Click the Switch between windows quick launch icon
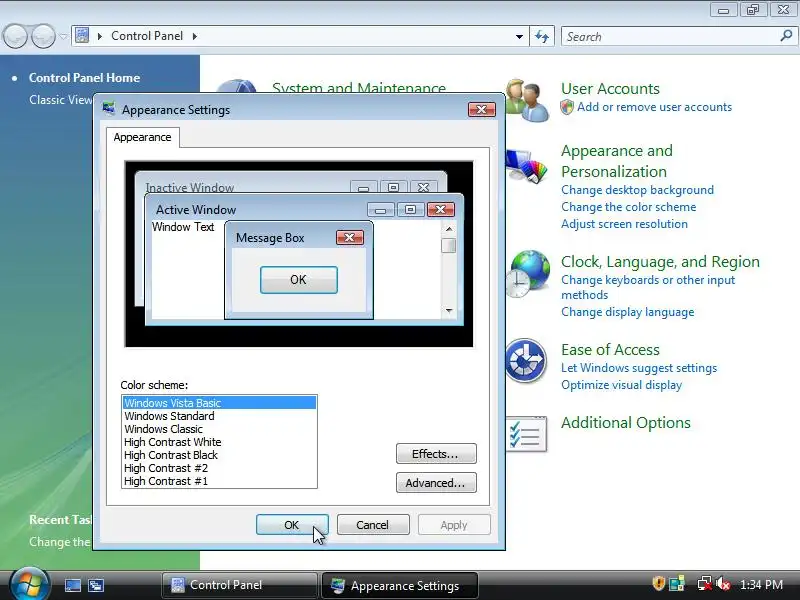This screenshot has width=800, height=600. tap(96, 585)
